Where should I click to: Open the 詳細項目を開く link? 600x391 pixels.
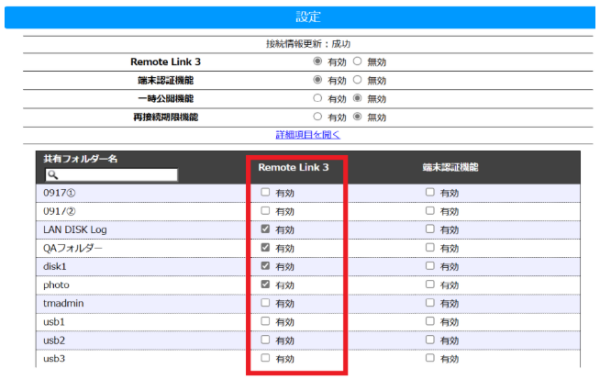click(x=308, y=135)
